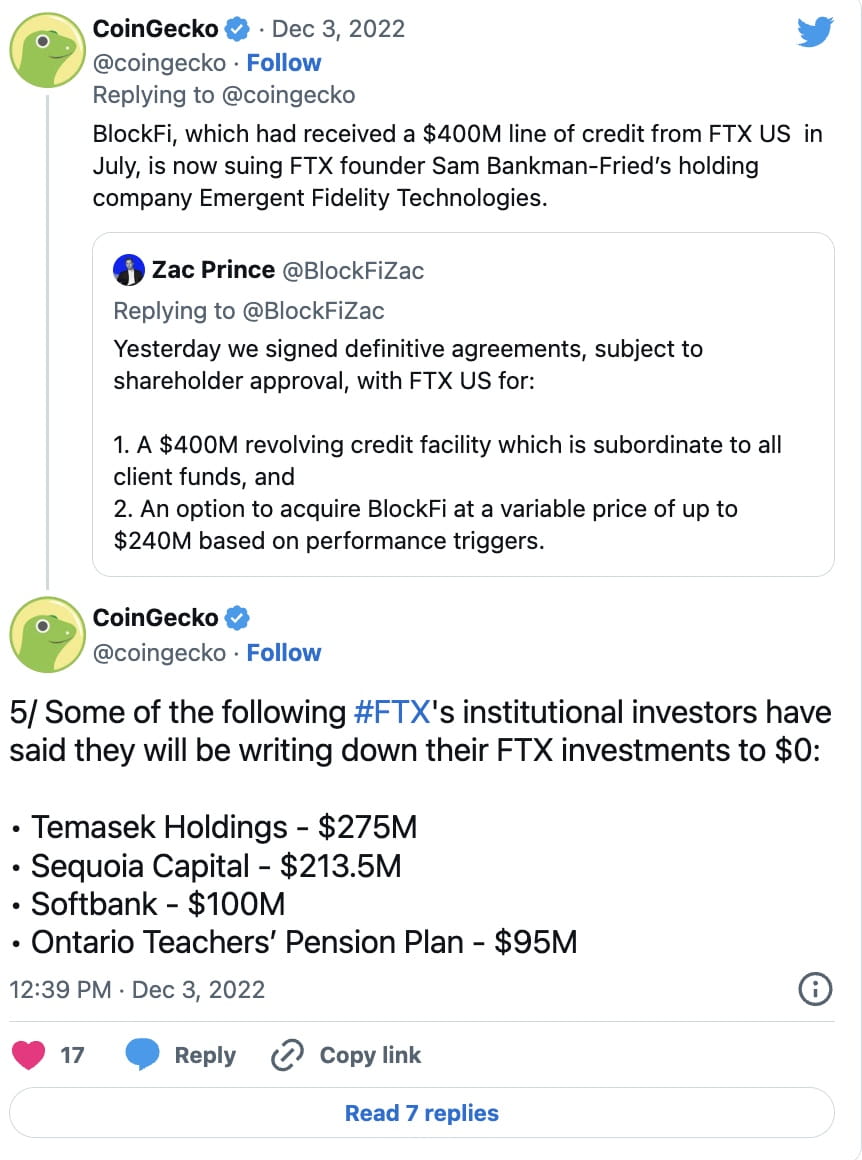Click the Copy link label
Viewport: 862px width, 1160px height.
(x=370, y=1055)
